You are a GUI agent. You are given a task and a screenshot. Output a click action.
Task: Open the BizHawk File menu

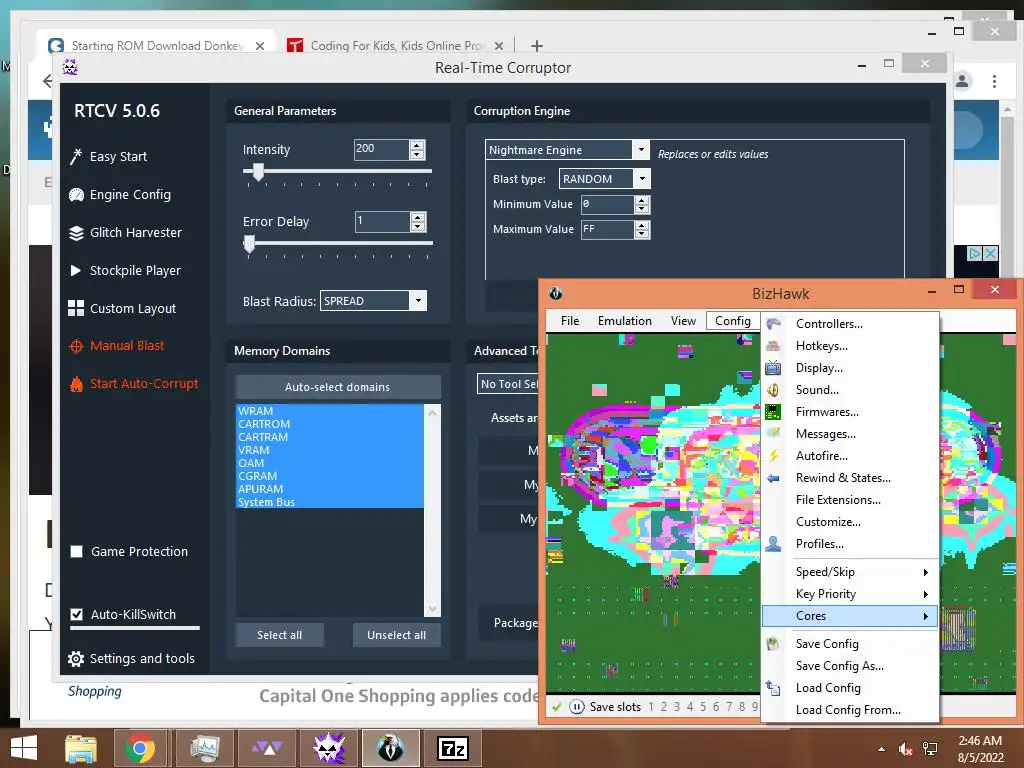569,321
